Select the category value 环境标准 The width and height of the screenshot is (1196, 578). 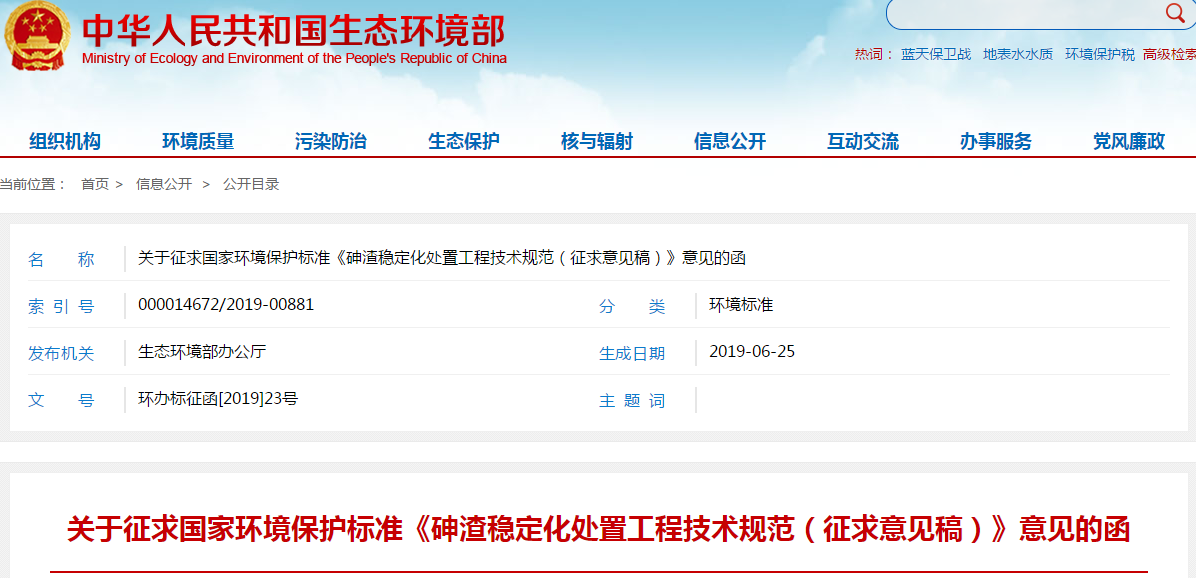(741, 305)
